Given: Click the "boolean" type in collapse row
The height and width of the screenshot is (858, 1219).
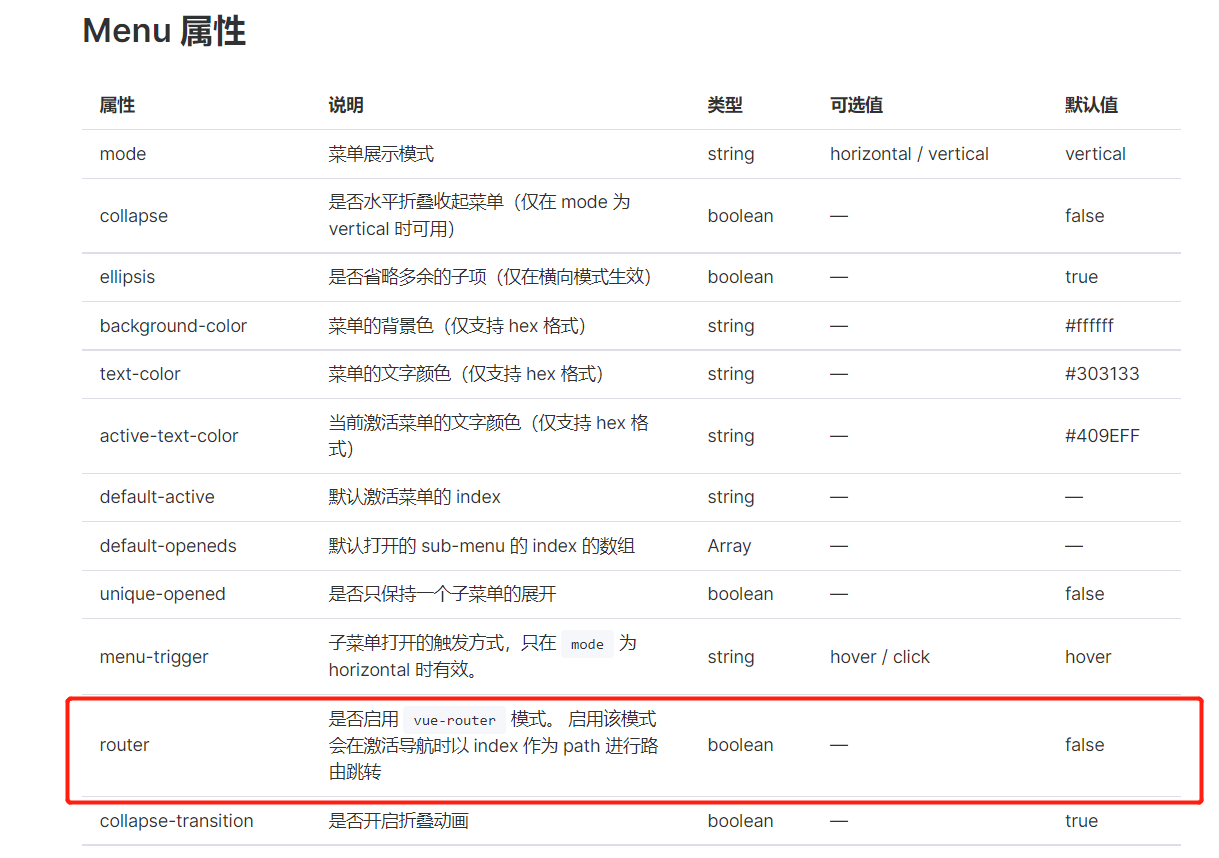Looking at the screenshot, I should pyautogui.click(x=740, y=216).
